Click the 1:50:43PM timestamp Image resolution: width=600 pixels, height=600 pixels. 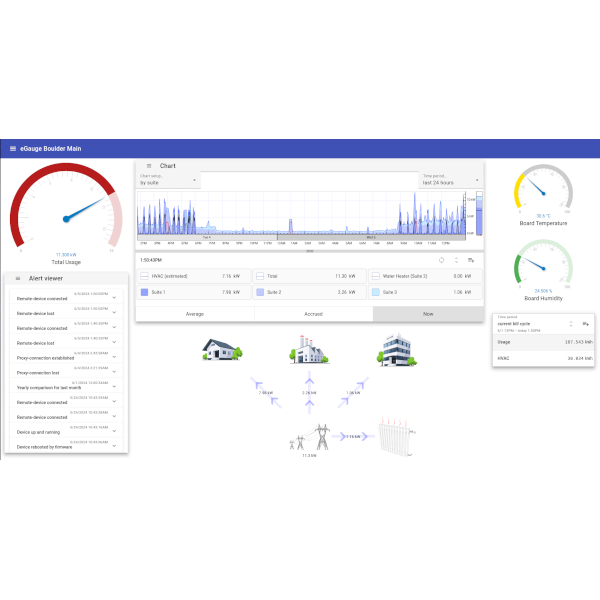pyautogui.click(x=151, y=260)
